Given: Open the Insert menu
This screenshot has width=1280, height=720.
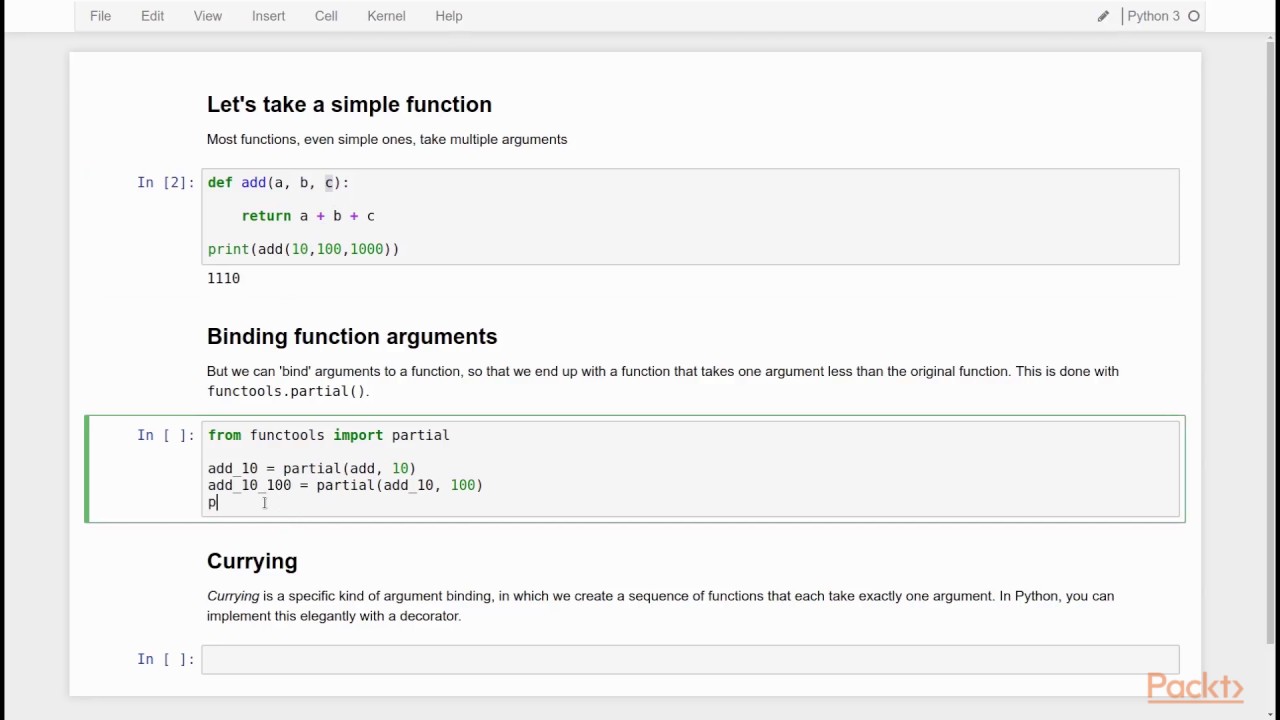Looking at the screenshot, I should pos(268,16).
